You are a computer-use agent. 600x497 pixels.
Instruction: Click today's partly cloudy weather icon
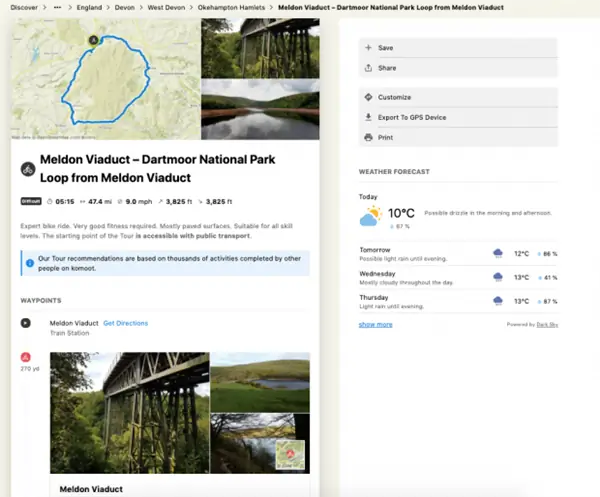click(371, 216)
